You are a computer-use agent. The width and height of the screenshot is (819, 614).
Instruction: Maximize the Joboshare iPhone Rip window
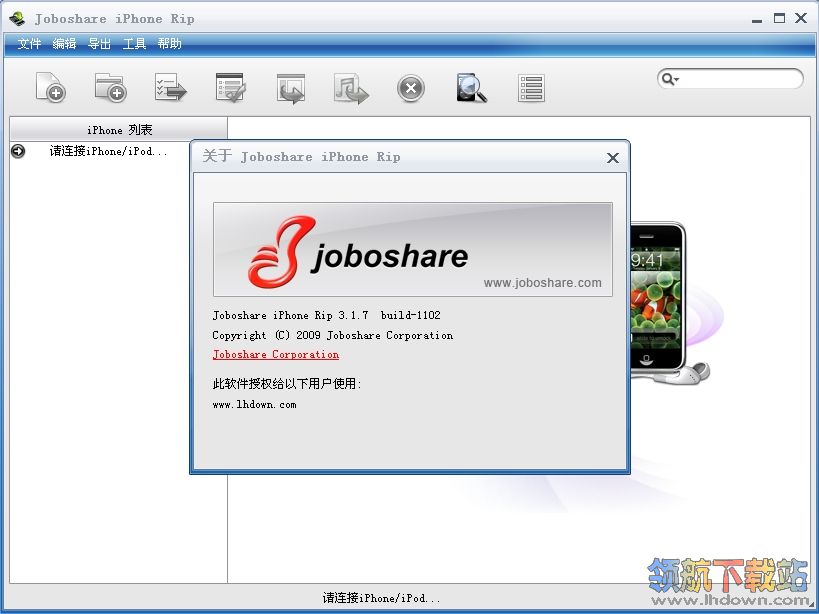(x=779, y=18)
